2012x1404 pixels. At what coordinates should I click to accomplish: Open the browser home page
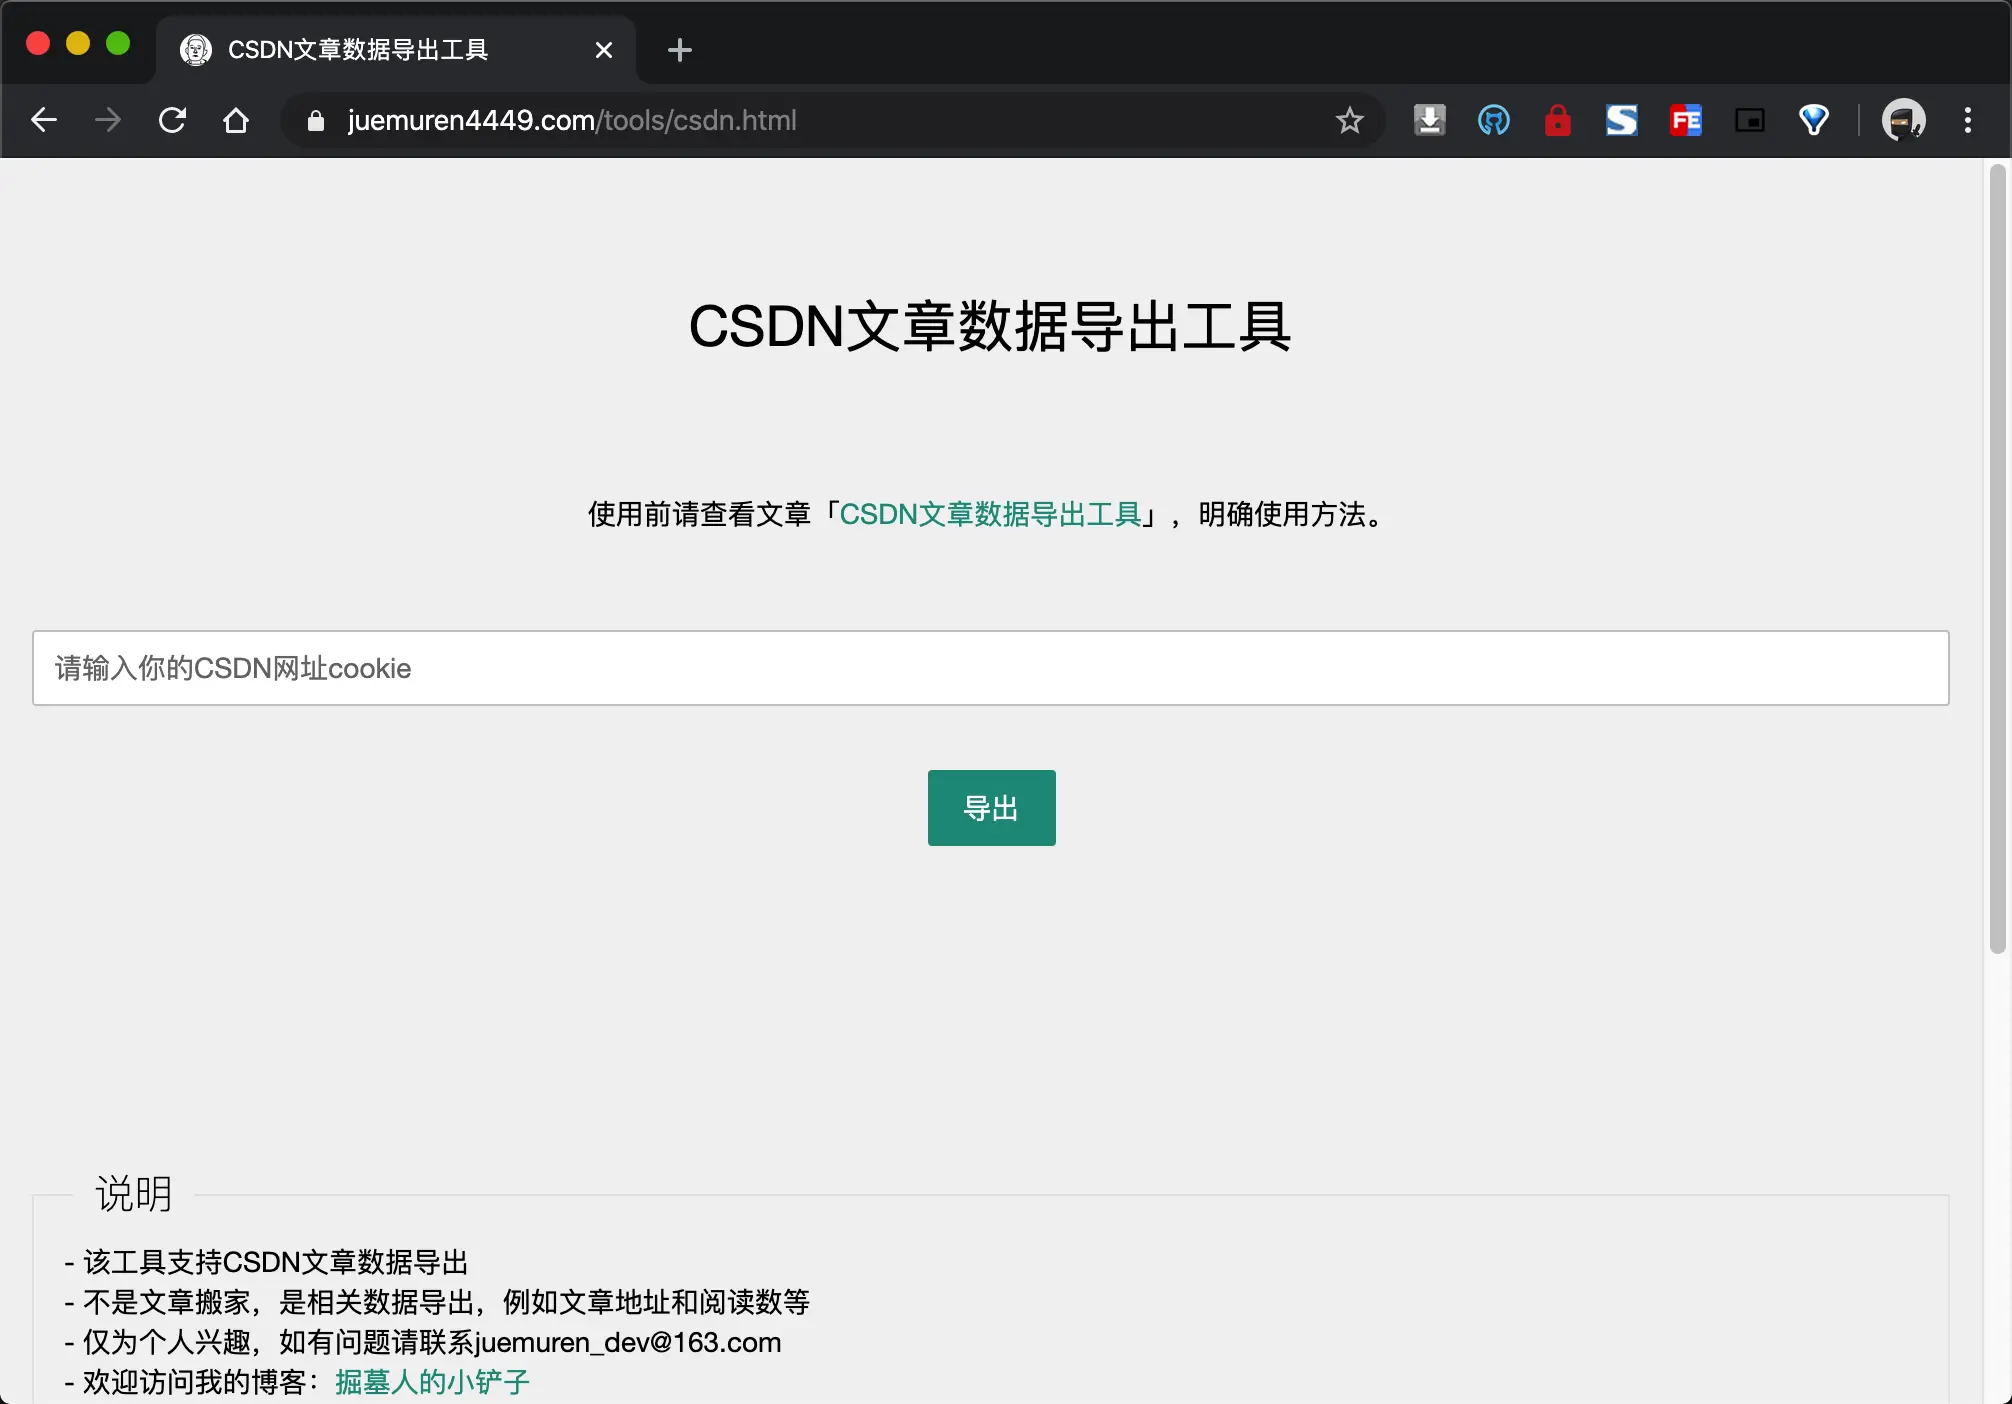coord(236,120)
